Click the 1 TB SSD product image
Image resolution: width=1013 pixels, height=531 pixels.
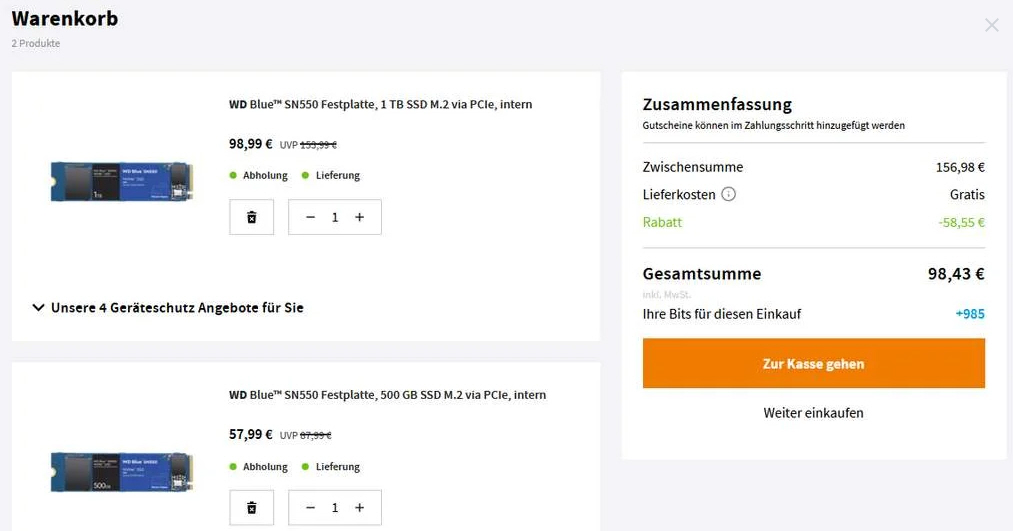pos(121,180)
